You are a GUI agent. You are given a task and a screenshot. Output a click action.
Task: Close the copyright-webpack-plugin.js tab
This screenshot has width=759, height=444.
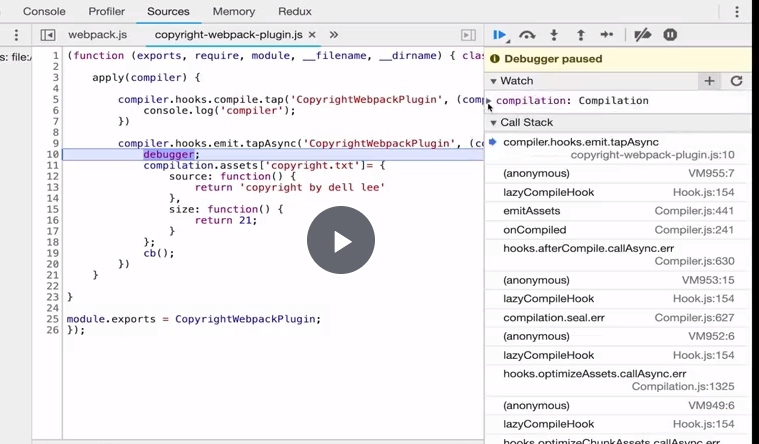[x=312, y=35]
